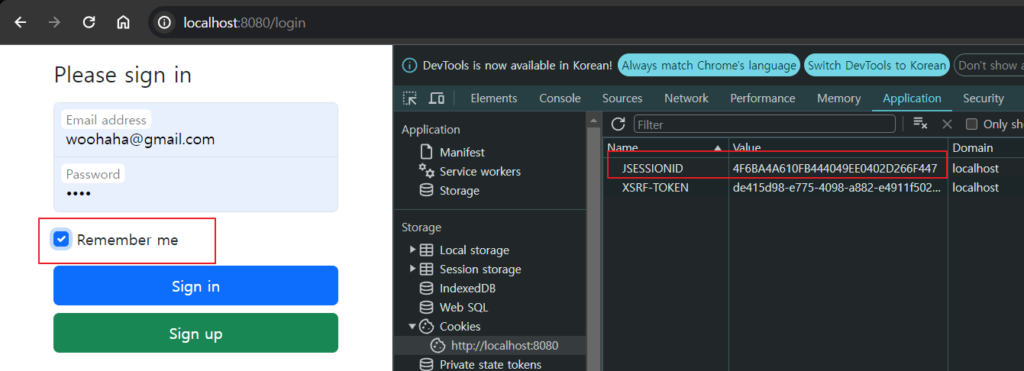The image size is (1024, 371).
Task: Click the browser forward arrow
Action: point(55,23)
